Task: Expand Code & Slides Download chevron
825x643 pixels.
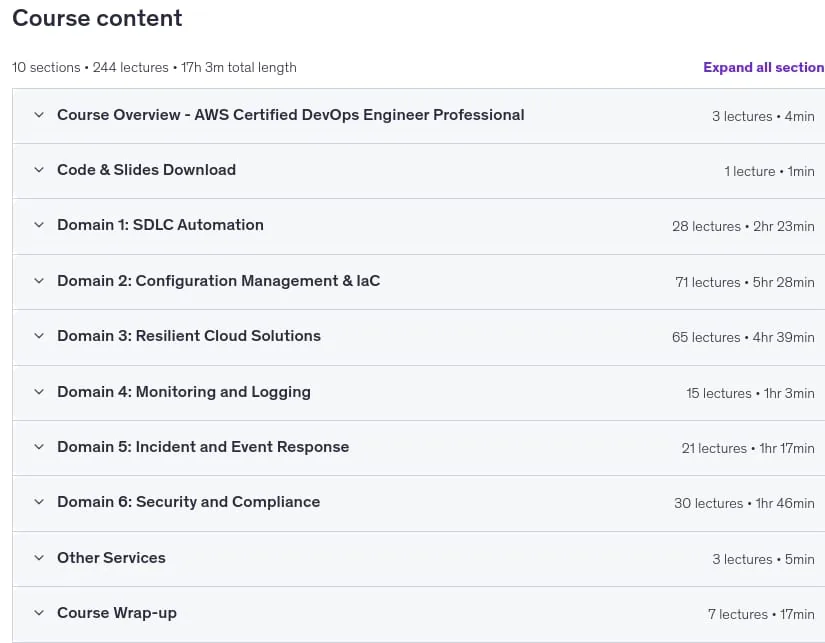Action: point(39,170)
